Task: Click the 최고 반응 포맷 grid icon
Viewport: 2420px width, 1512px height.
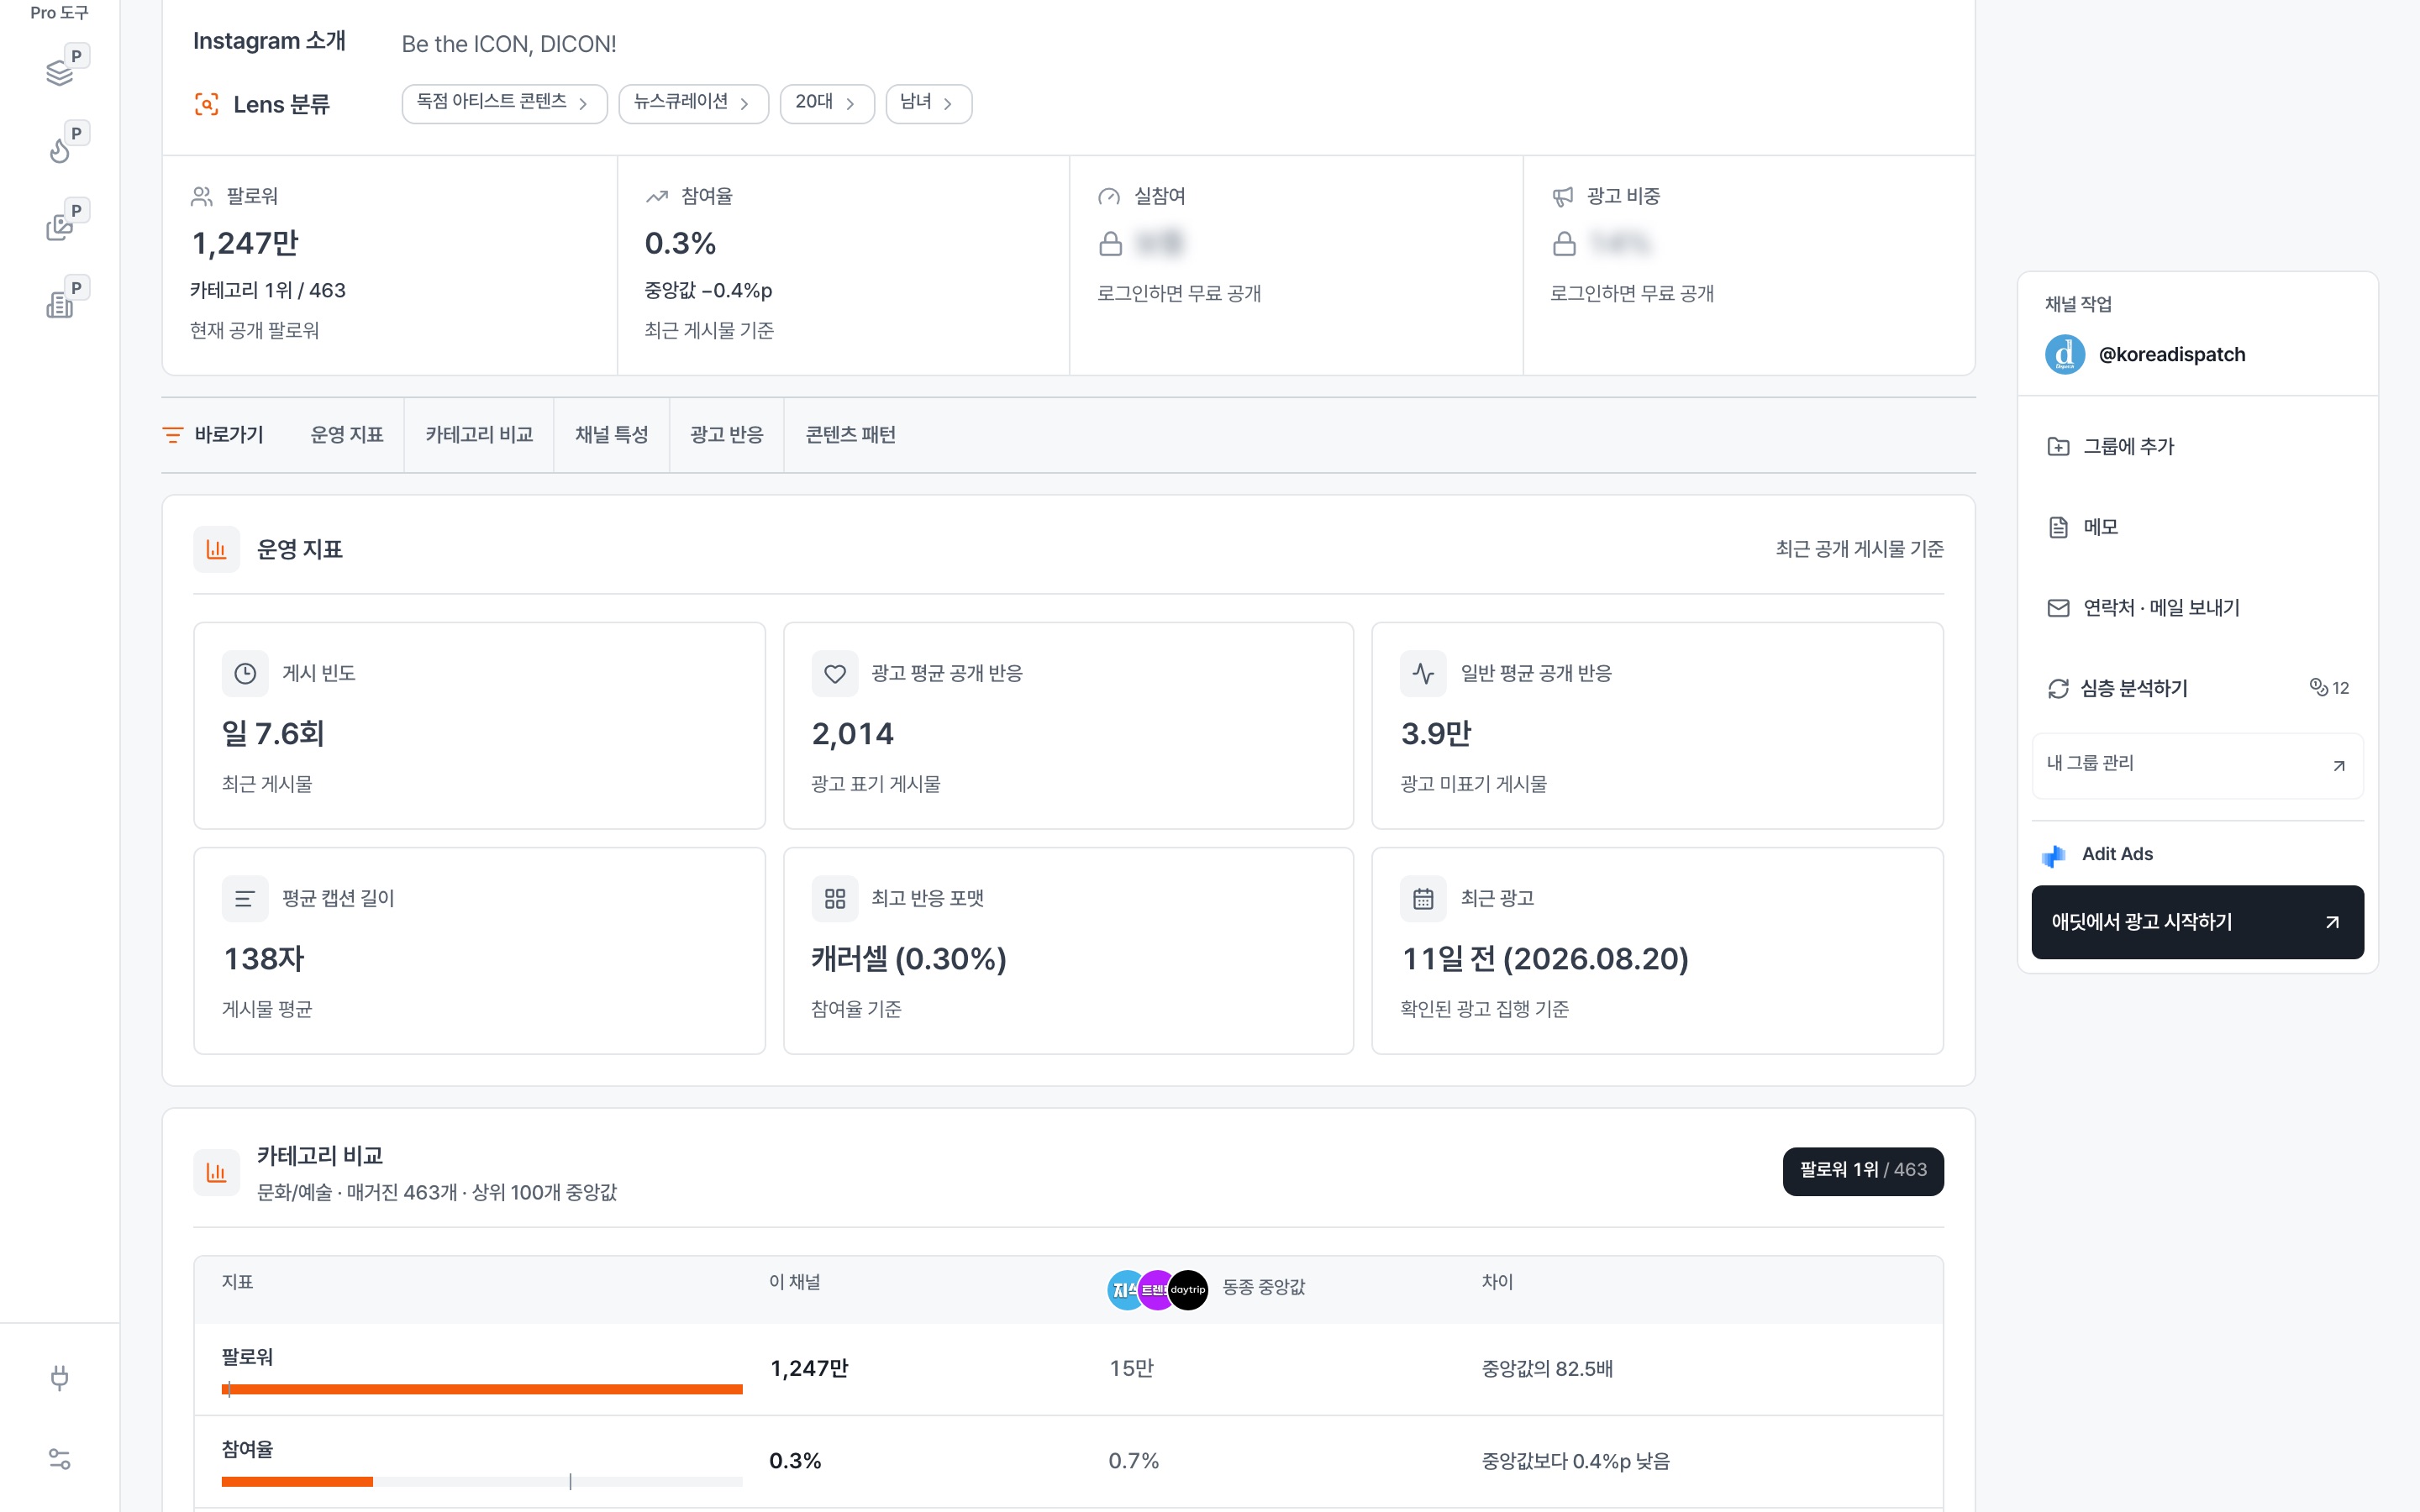Action: (x=835, y=899)
